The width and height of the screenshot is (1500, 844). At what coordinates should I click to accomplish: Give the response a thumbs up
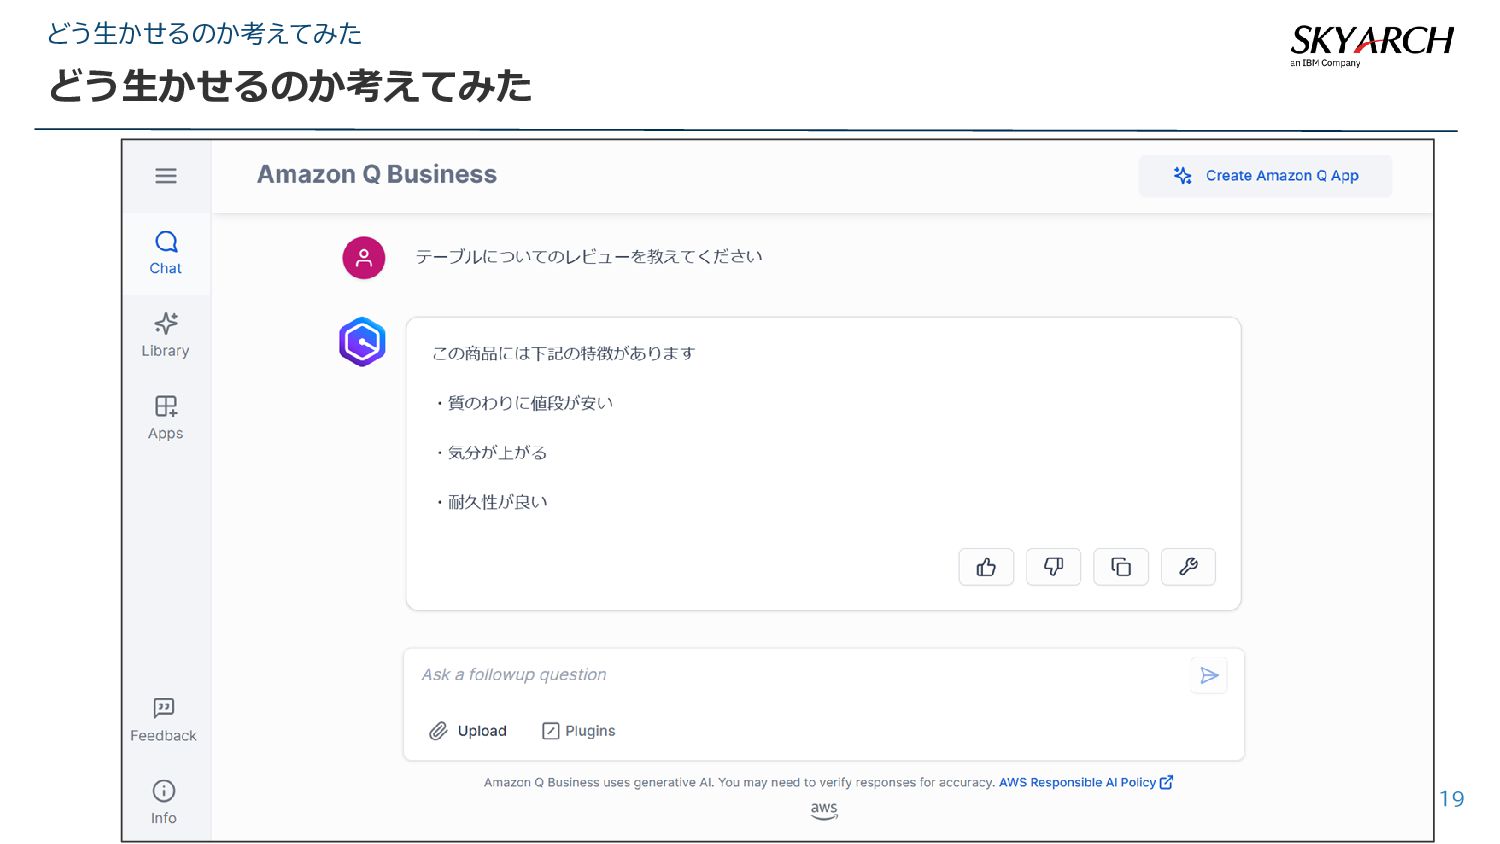point(986,567)
